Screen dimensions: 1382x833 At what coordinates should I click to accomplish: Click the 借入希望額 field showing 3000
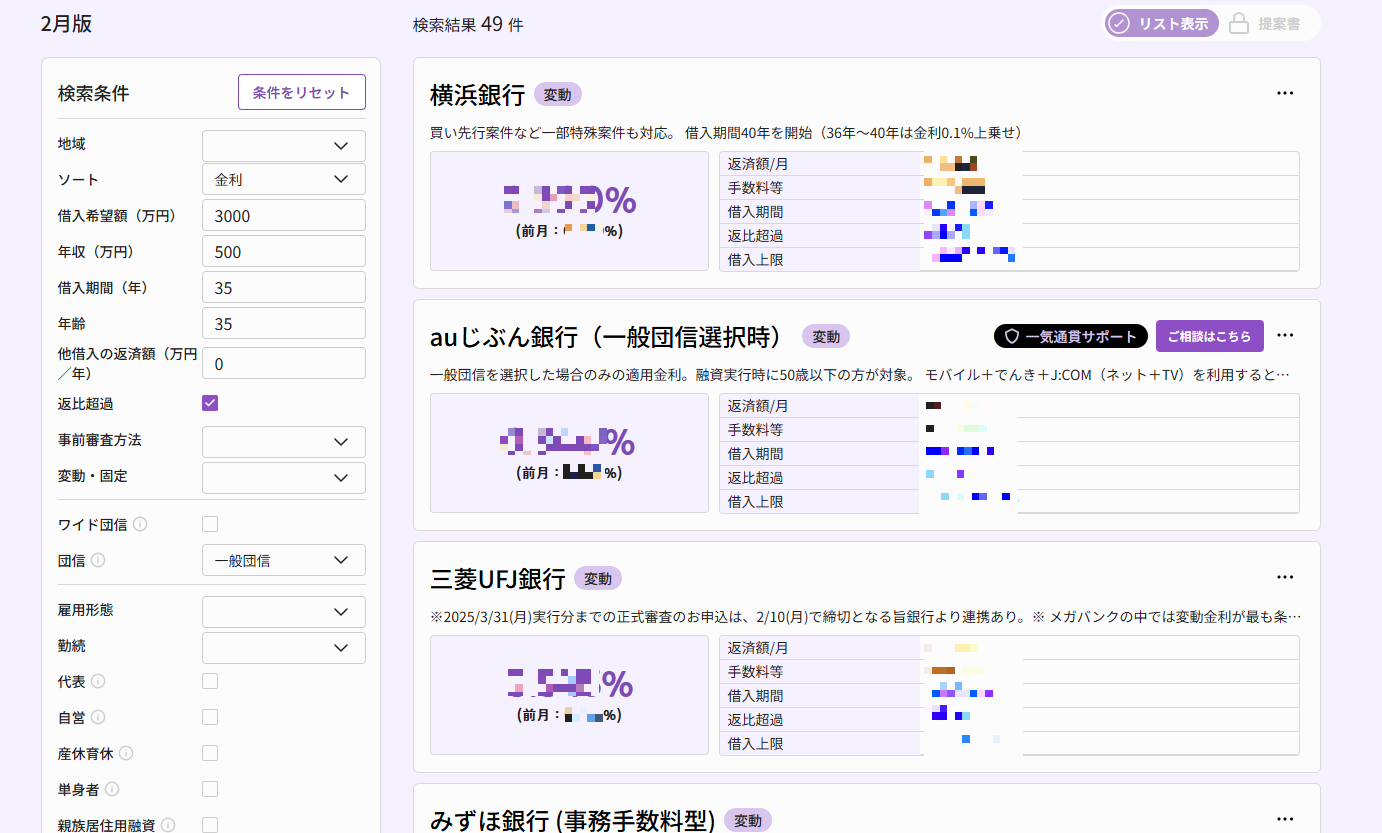(284, 216)
